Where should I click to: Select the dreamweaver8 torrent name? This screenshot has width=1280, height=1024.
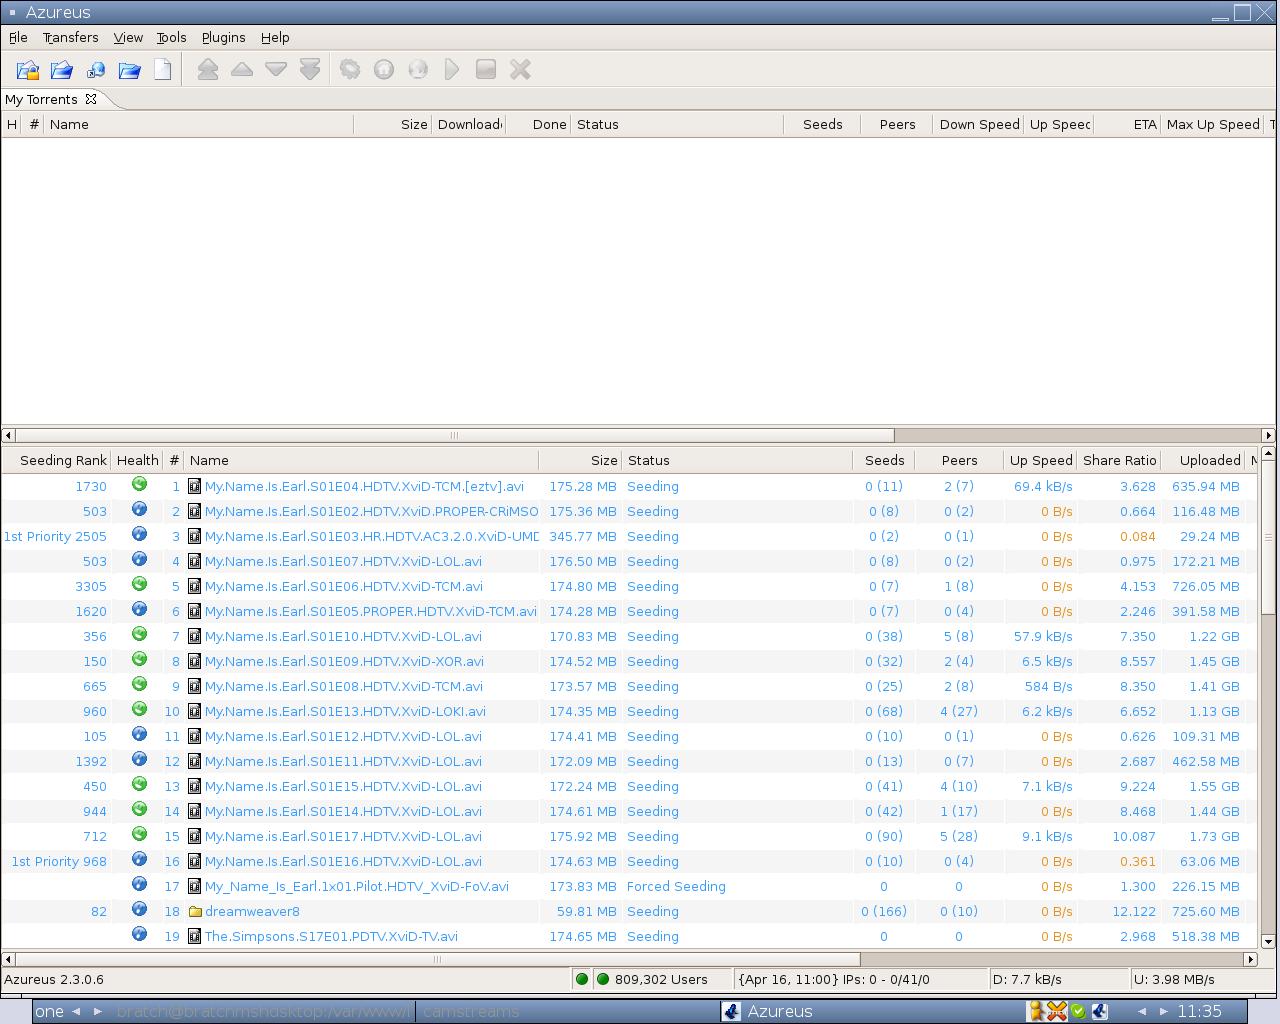click(x=252, y=911)
